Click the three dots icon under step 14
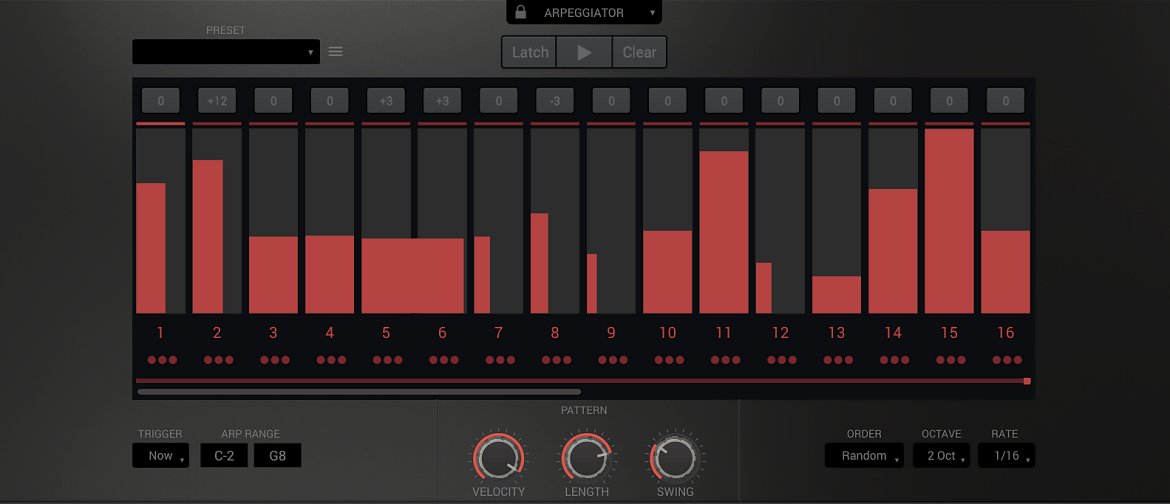 coord(895,360)
